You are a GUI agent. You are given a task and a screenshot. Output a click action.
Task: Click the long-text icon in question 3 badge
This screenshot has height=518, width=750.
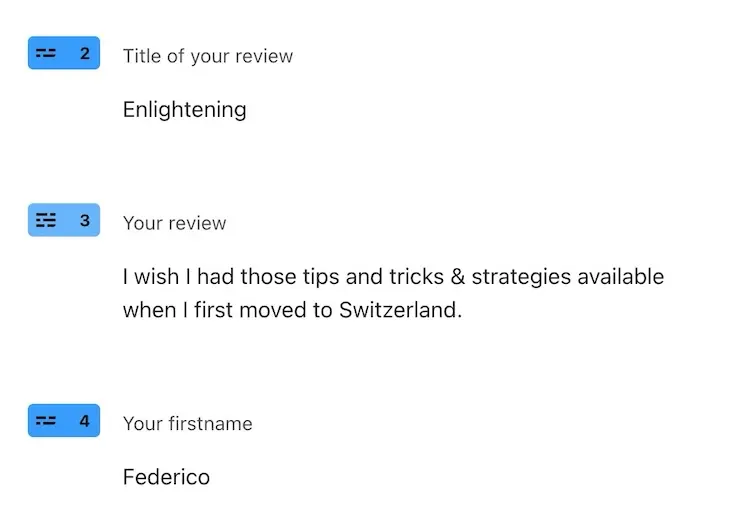click(x=46, y=220)
